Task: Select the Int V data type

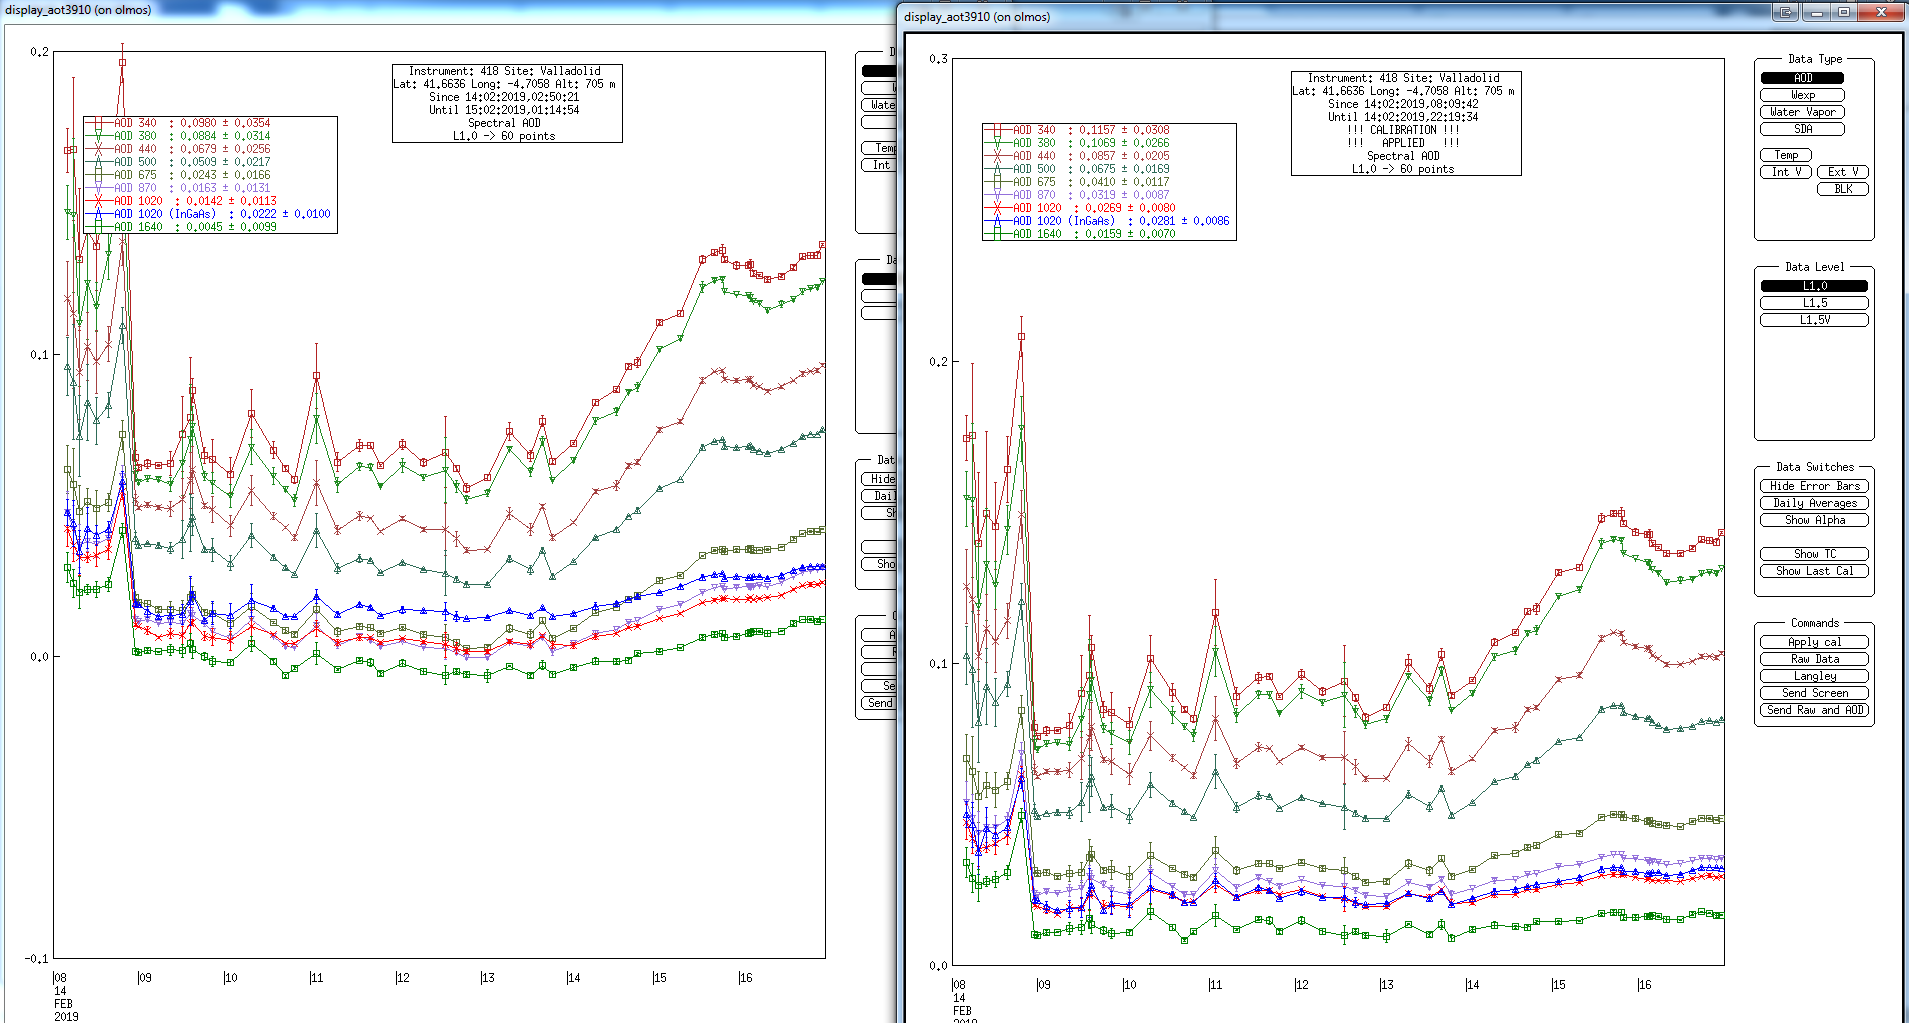Action: pos(1786,172)
